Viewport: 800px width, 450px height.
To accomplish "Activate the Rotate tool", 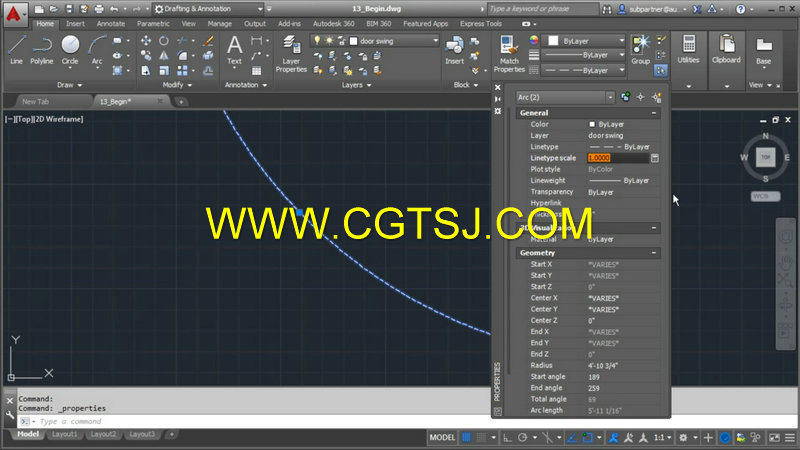I will [164, 41].
